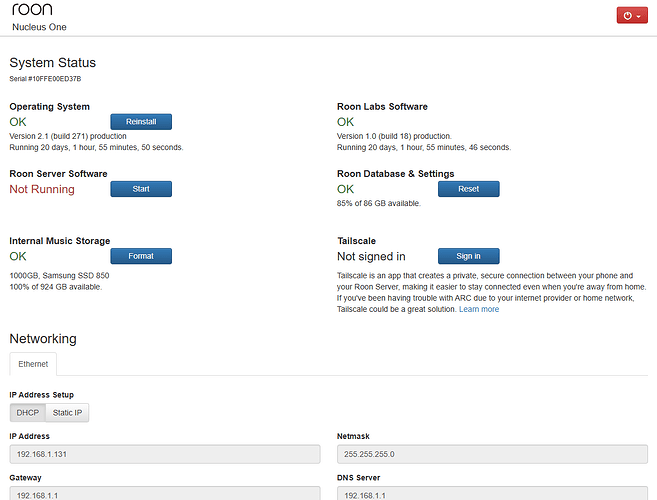
Task: Reinstall the Operating System
Action: (x=141, y=122)
